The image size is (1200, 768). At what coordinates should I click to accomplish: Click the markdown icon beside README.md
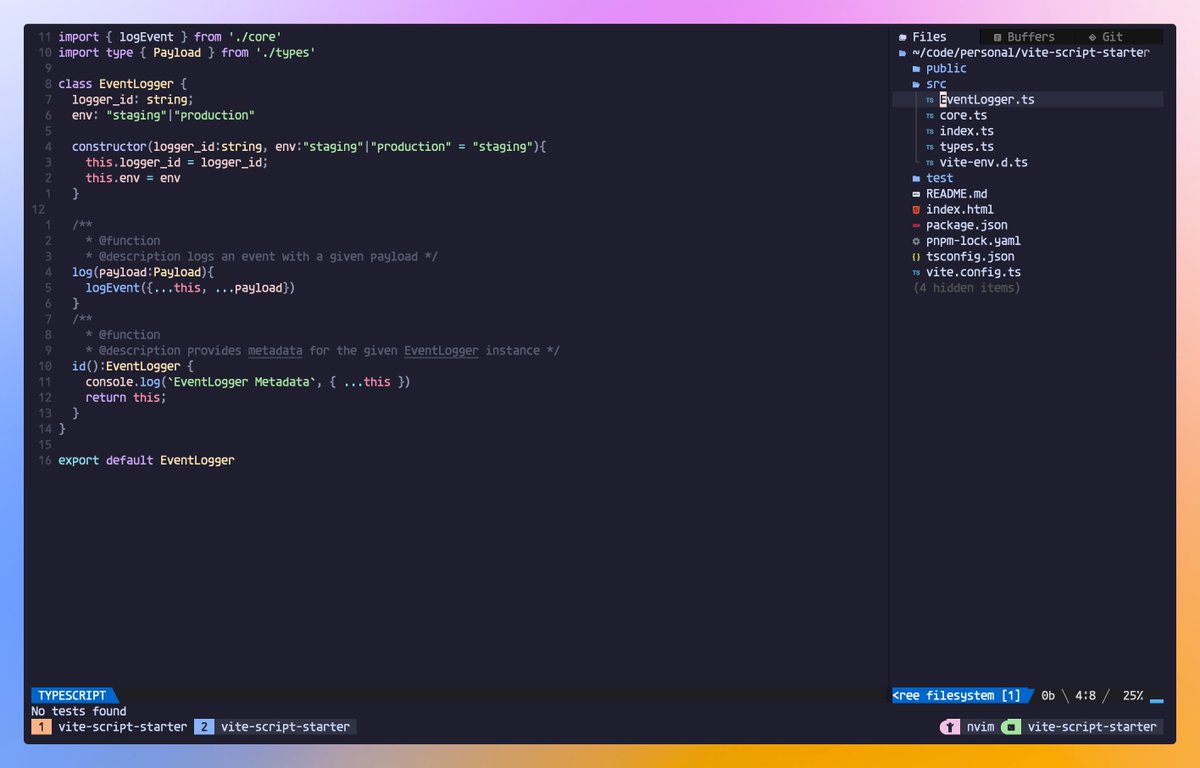[x=915, y=193]
